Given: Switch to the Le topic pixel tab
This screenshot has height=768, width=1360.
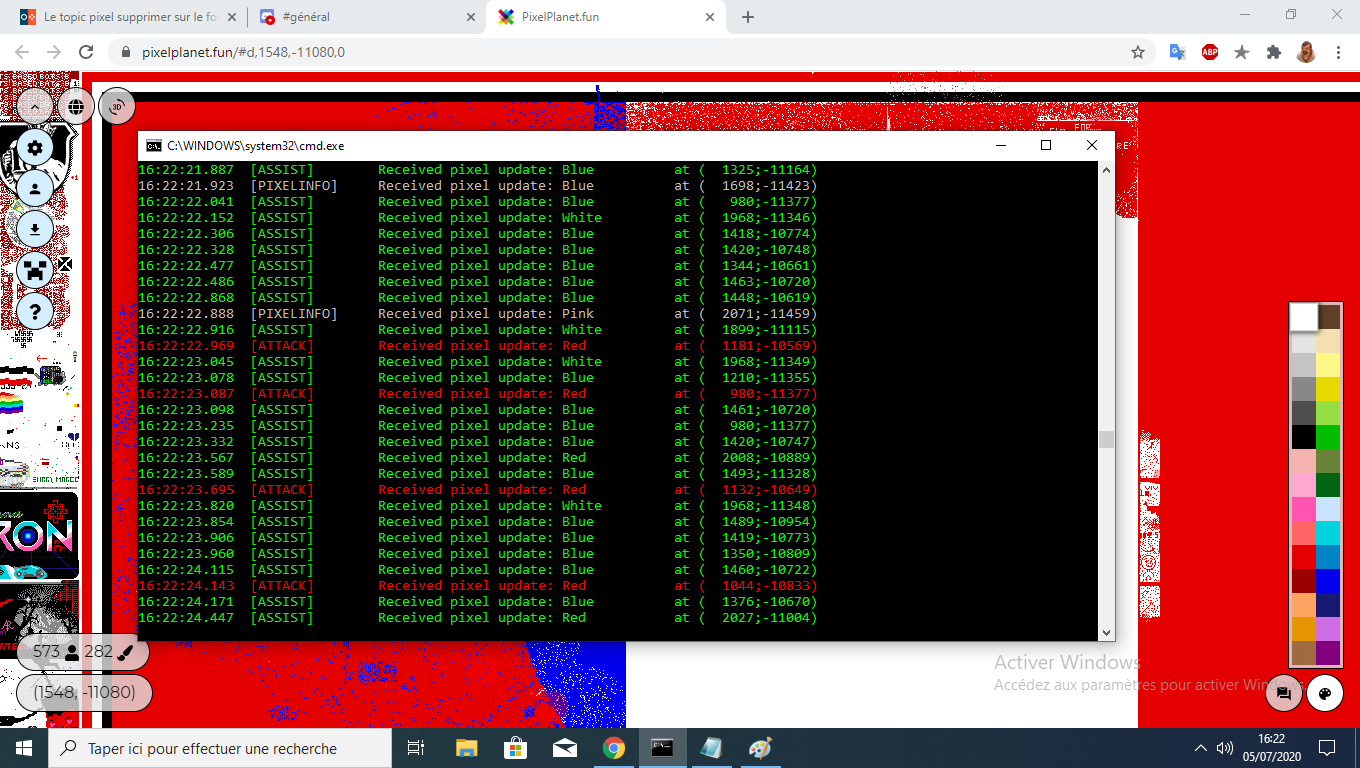Looking at the screenshot, I should 120,17.
